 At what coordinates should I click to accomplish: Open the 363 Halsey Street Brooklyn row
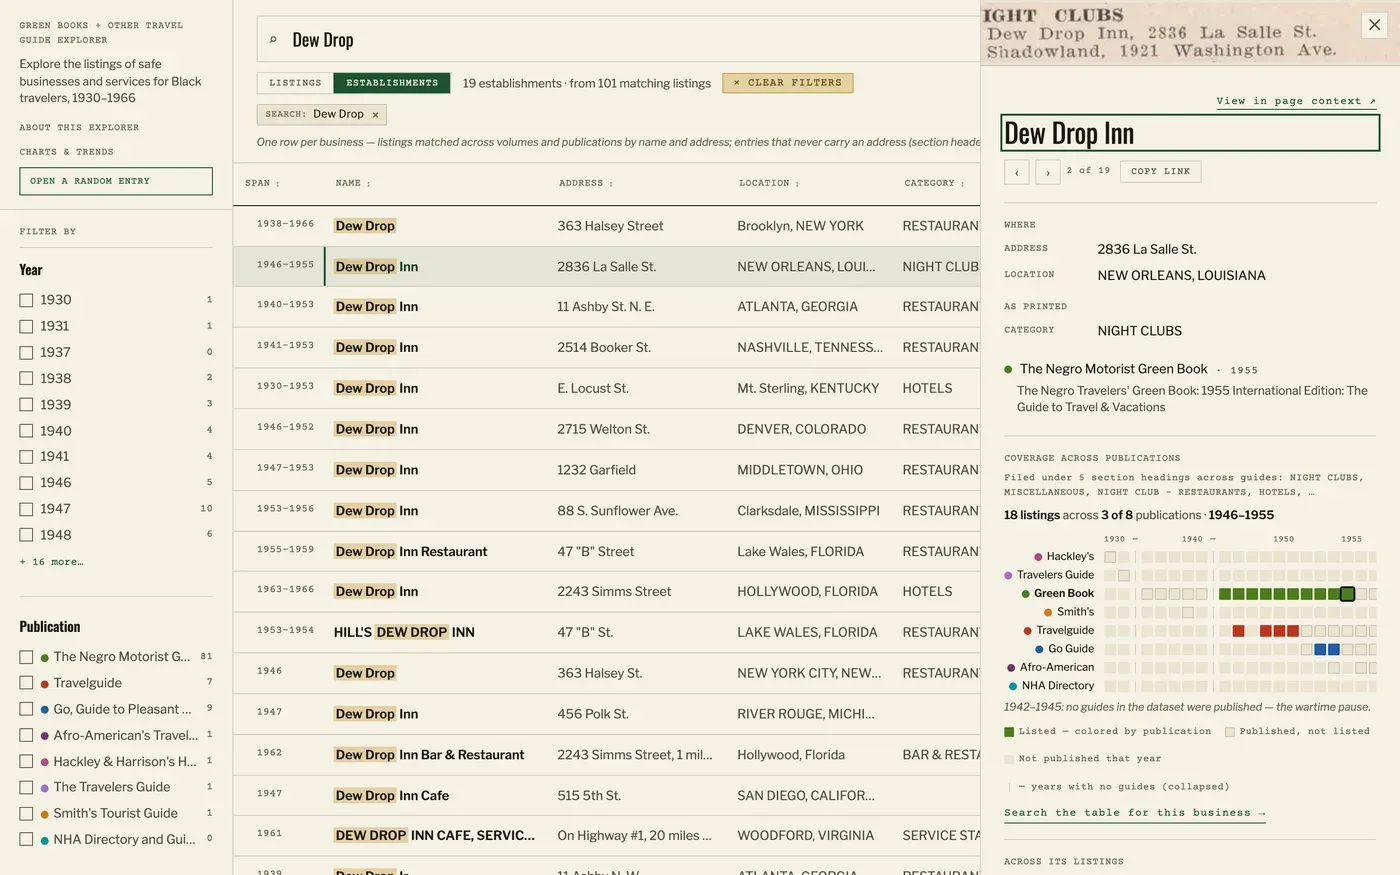click(x=607, y=226)
